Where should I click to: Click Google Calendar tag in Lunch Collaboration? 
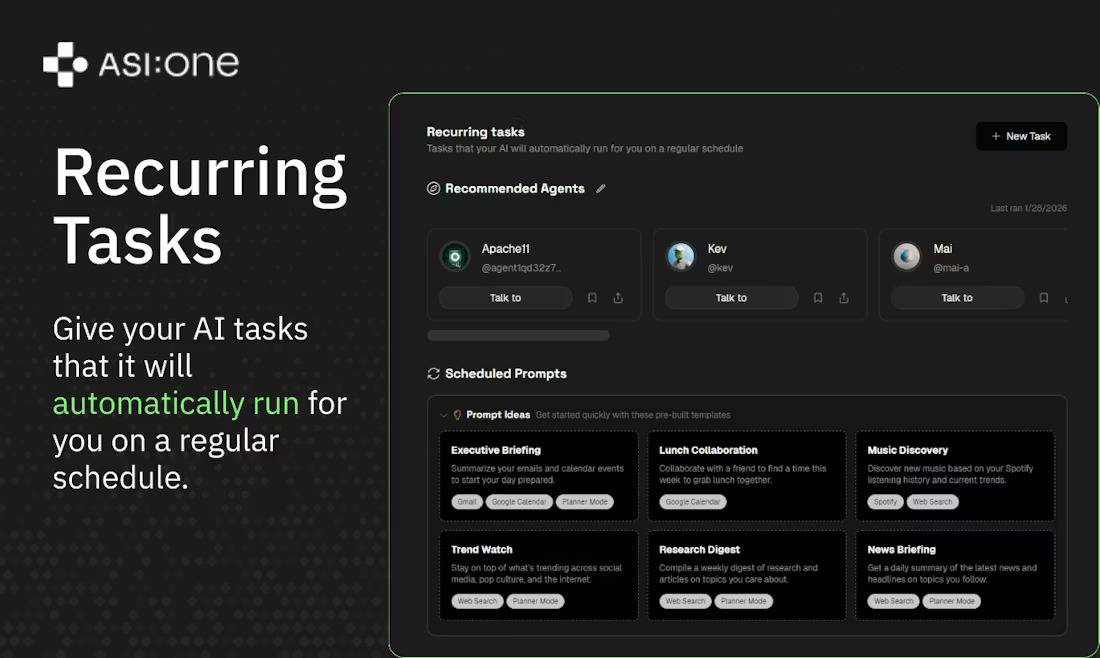[692, 502]
